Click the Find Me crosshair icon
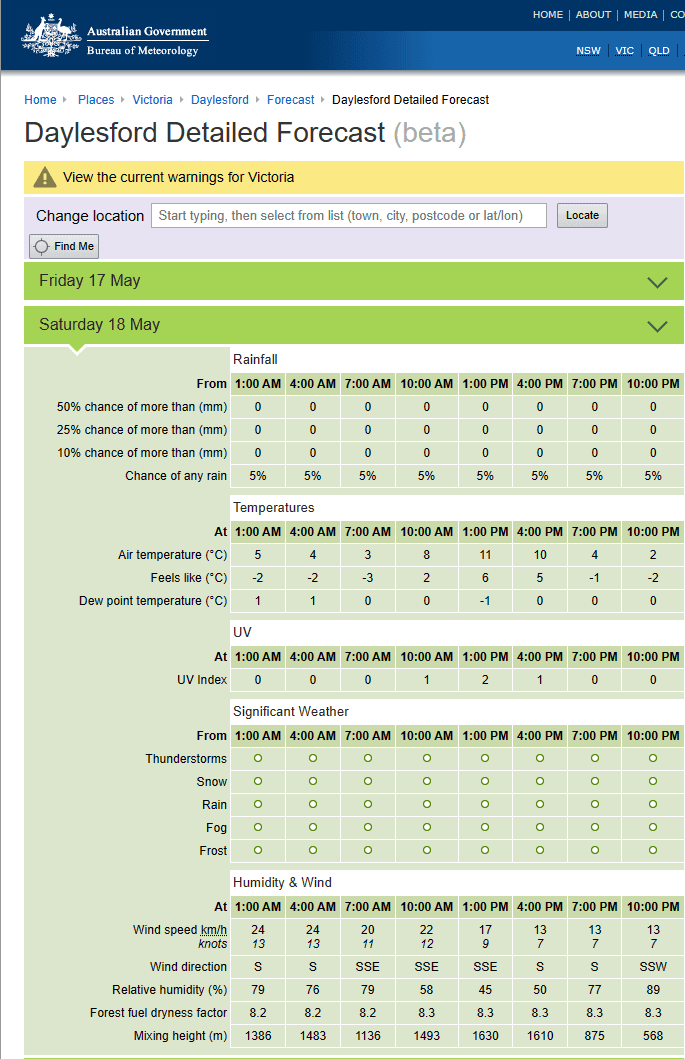 (41, 246)
